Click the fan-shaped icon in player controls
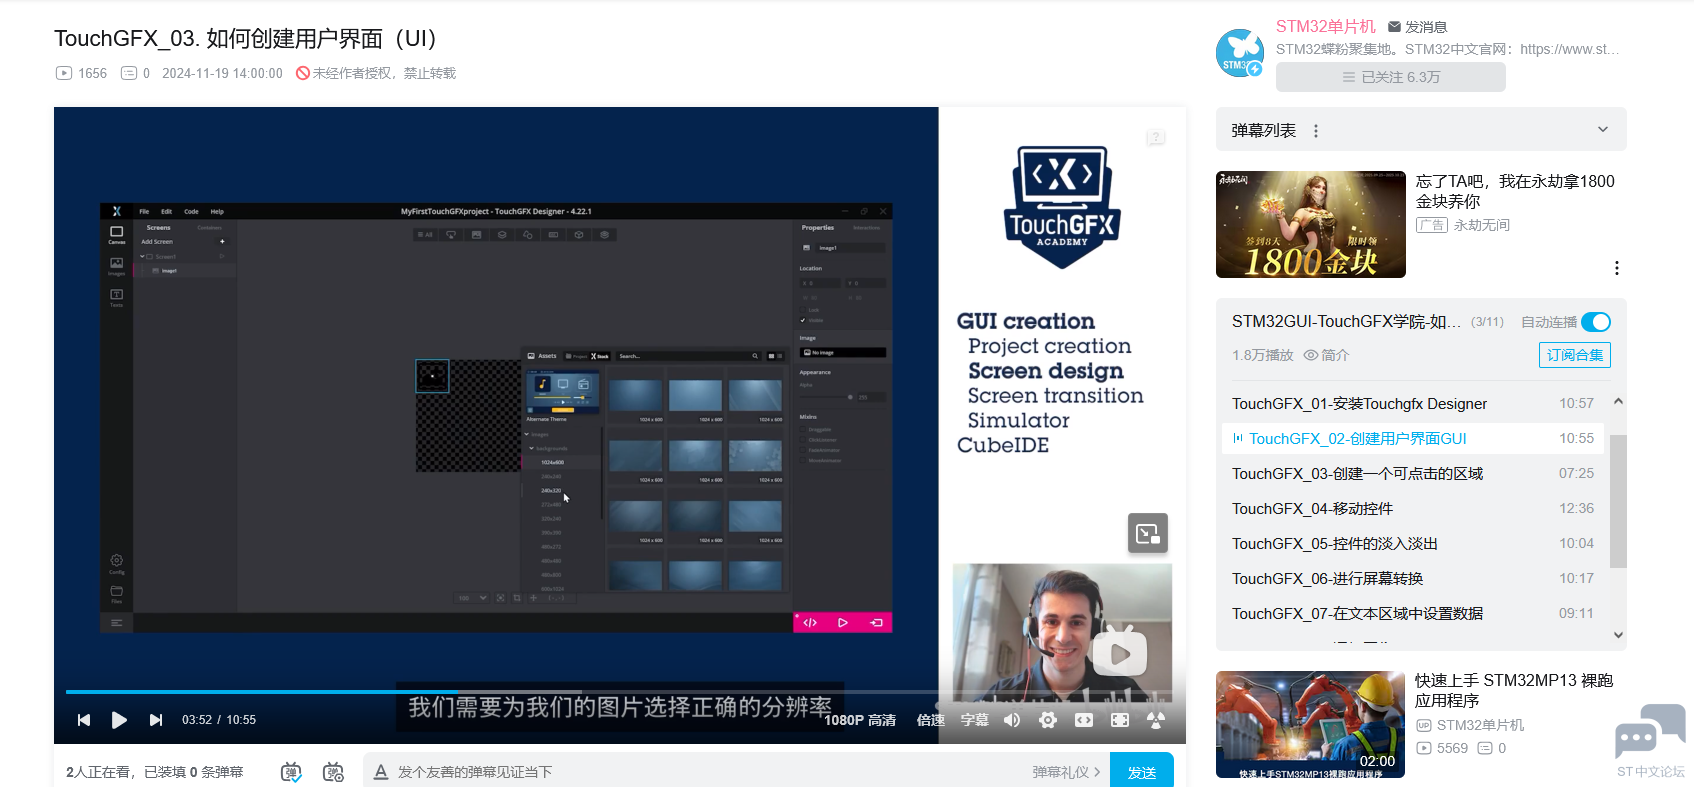Screen dimensions: 1694x787 click(1156, 720)
